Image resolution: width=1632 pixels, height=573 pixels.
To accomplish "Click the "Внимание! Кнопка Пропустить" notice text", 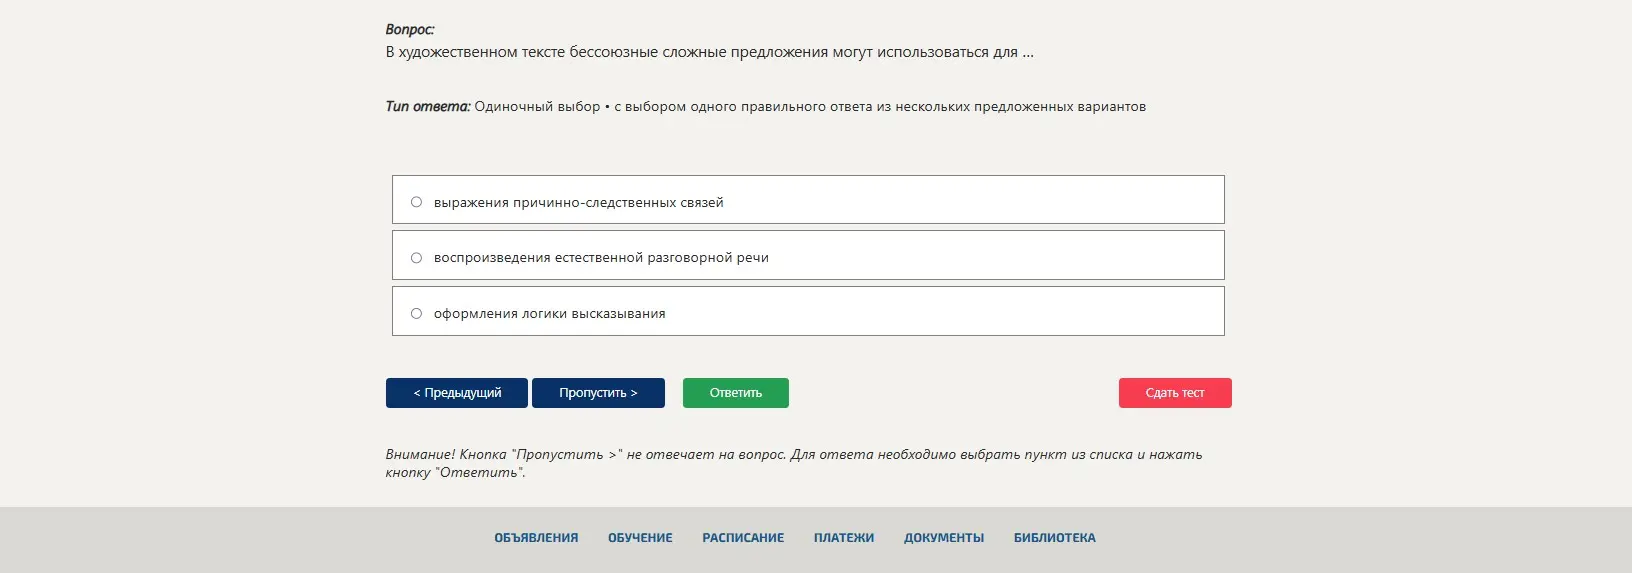I will [794, 463].
